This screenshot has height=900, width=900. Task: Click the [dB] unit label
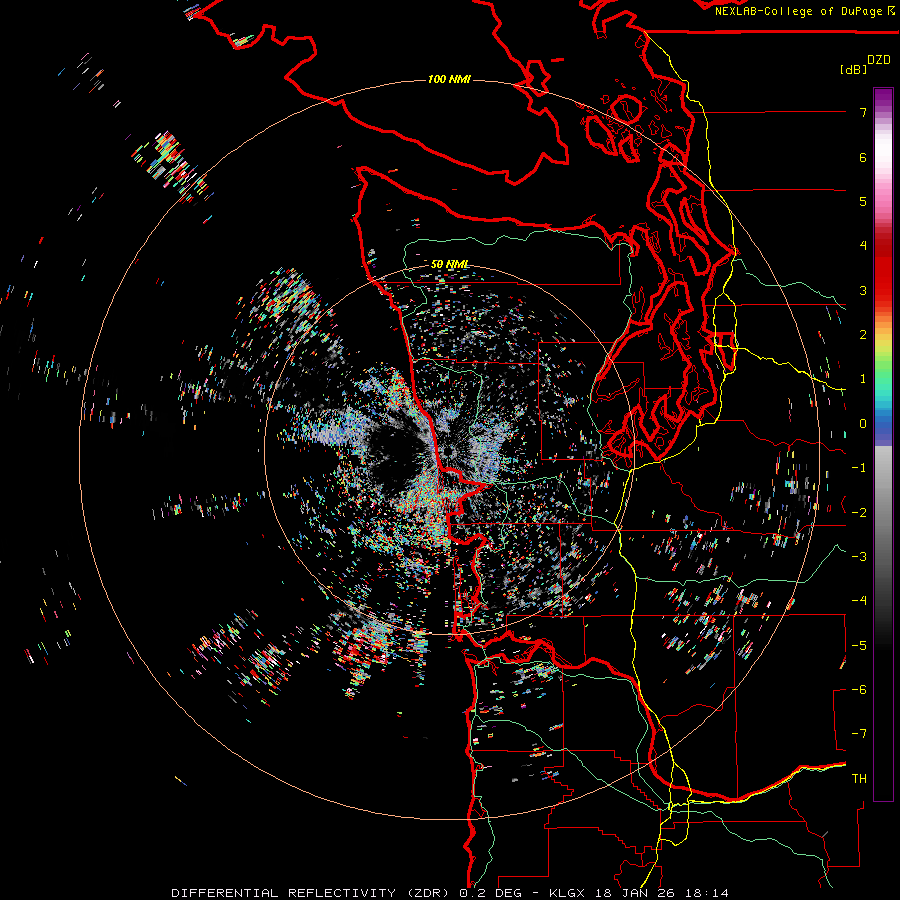point(854,69)
